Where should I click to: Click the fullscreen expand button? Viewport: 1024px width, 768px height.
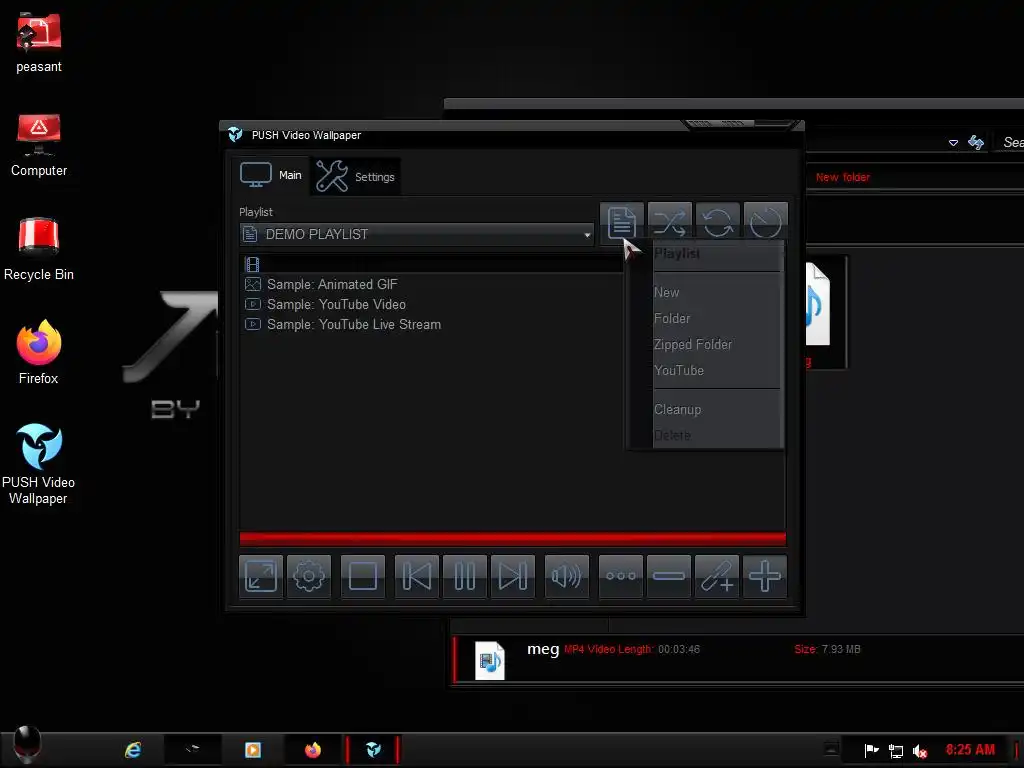pyautogui.click(x=261, y=577)
